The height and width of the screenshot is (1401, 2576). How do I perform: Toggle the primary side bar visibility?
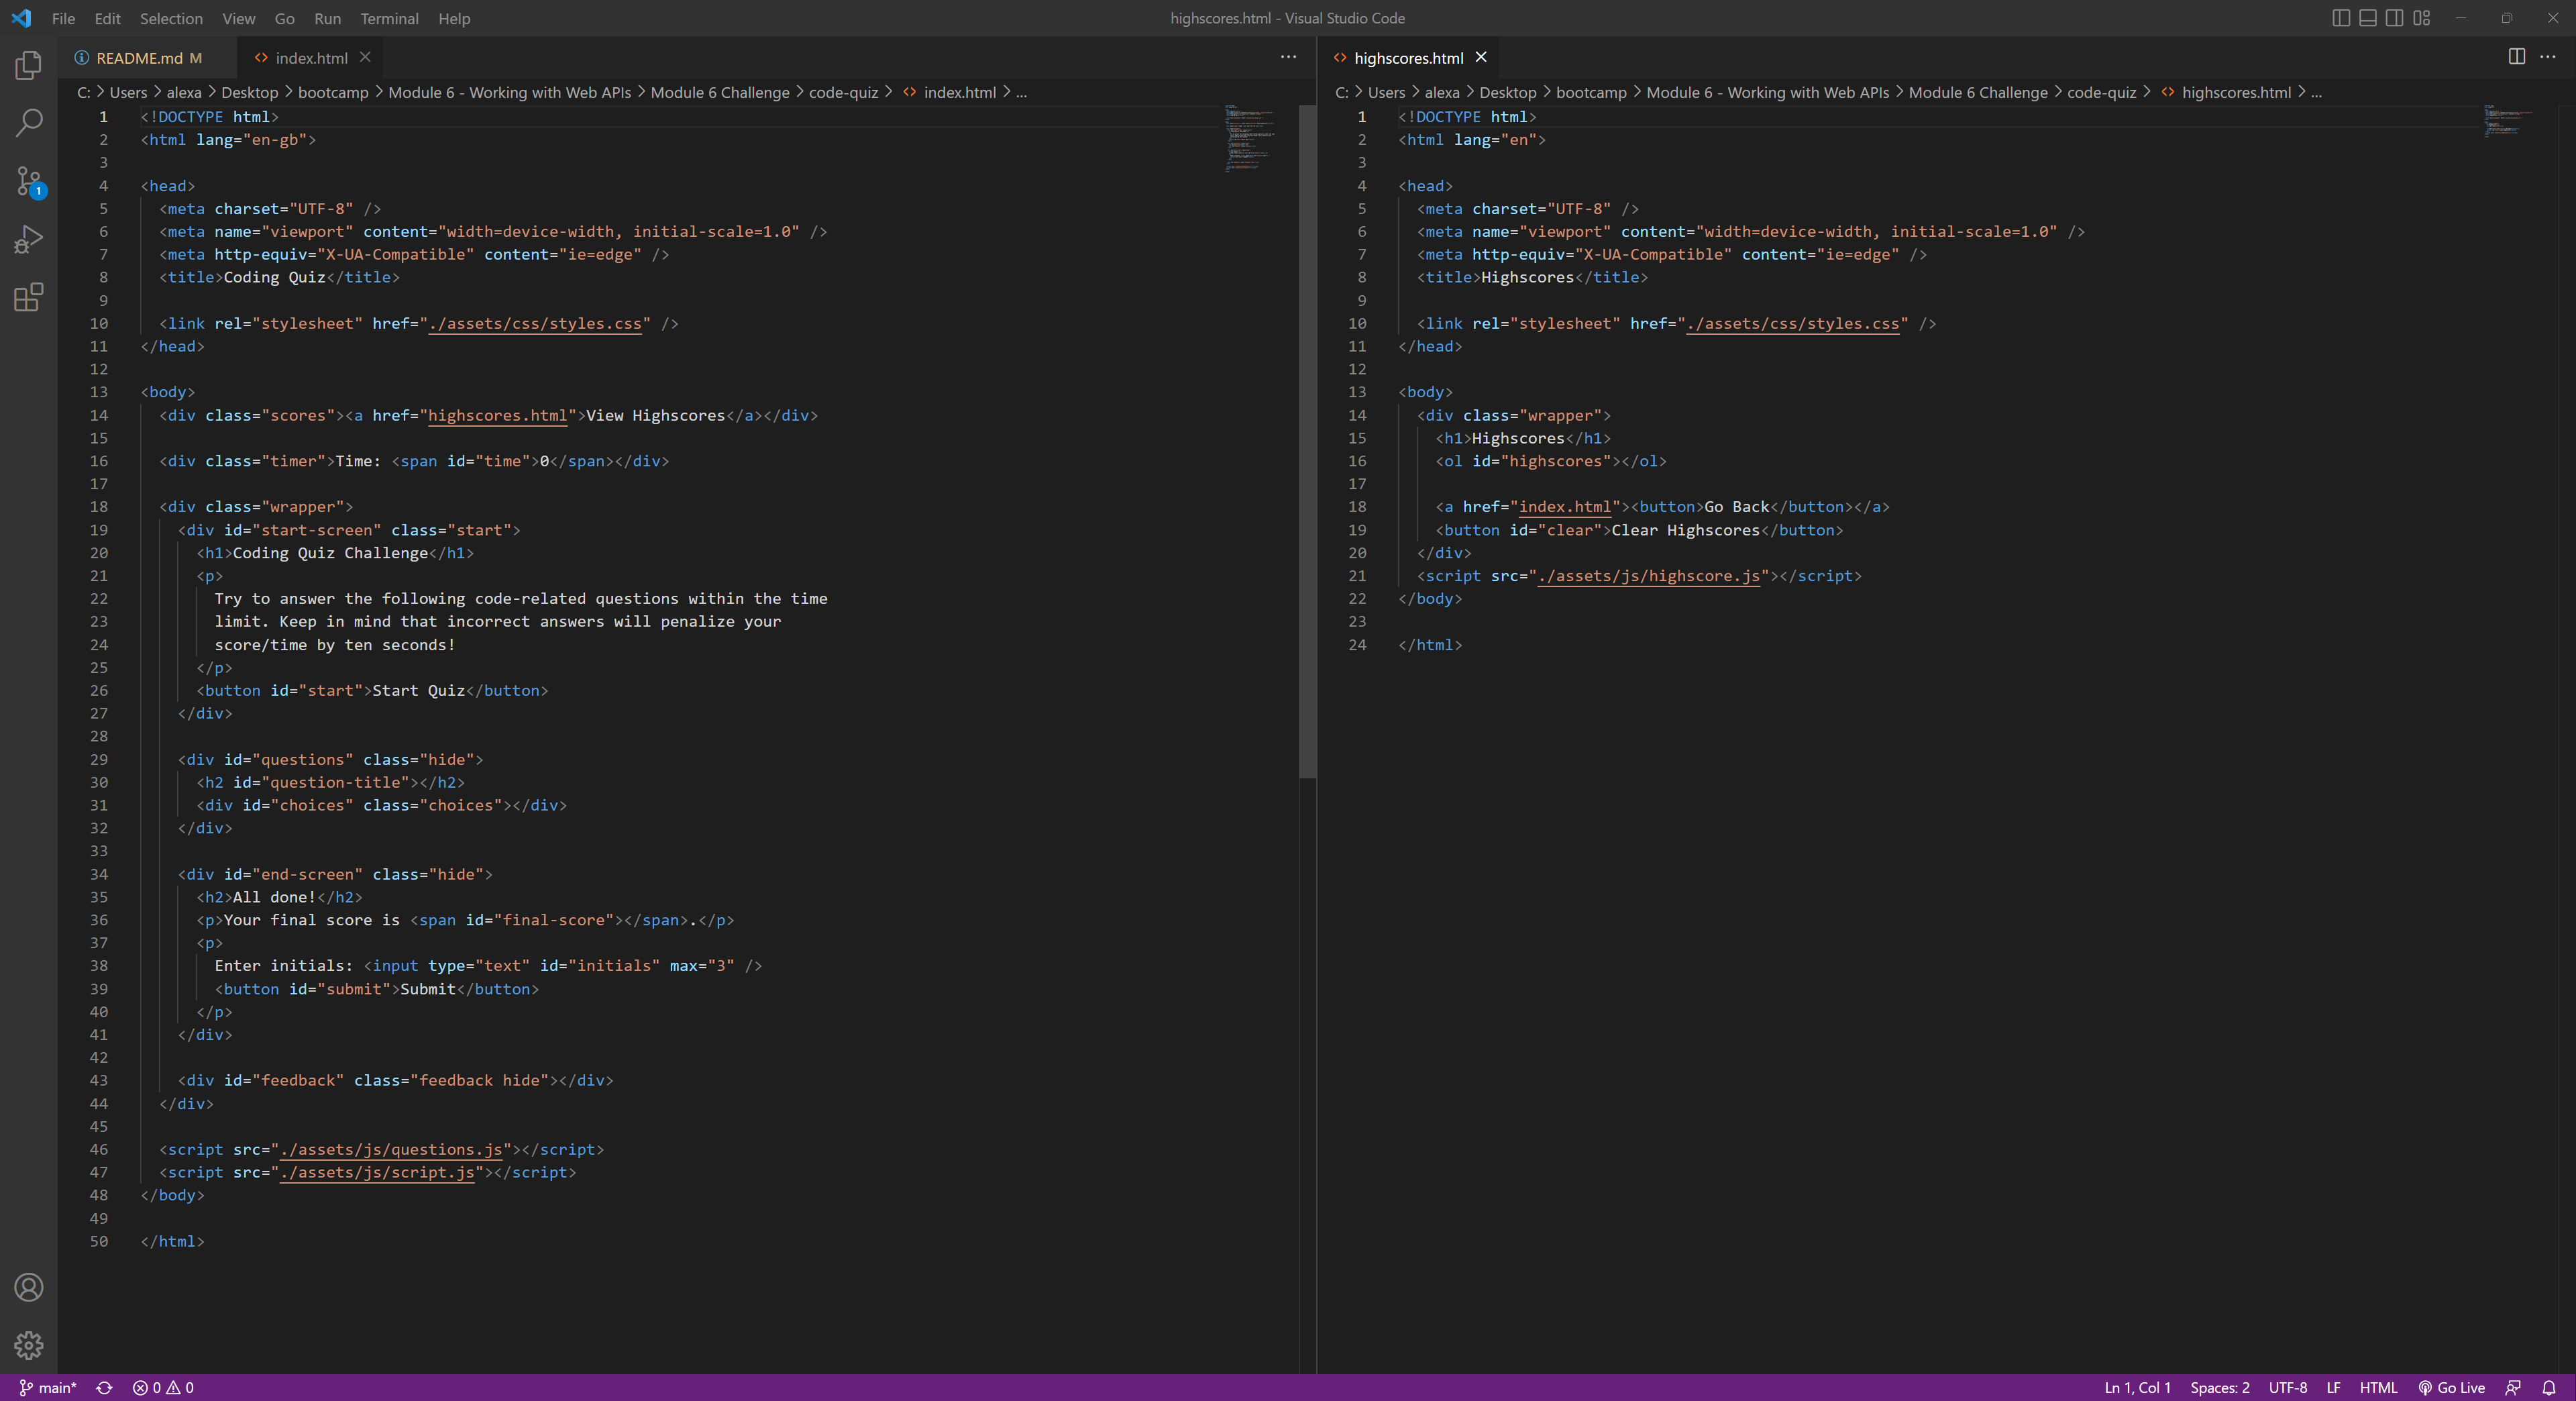point(2341,17)
